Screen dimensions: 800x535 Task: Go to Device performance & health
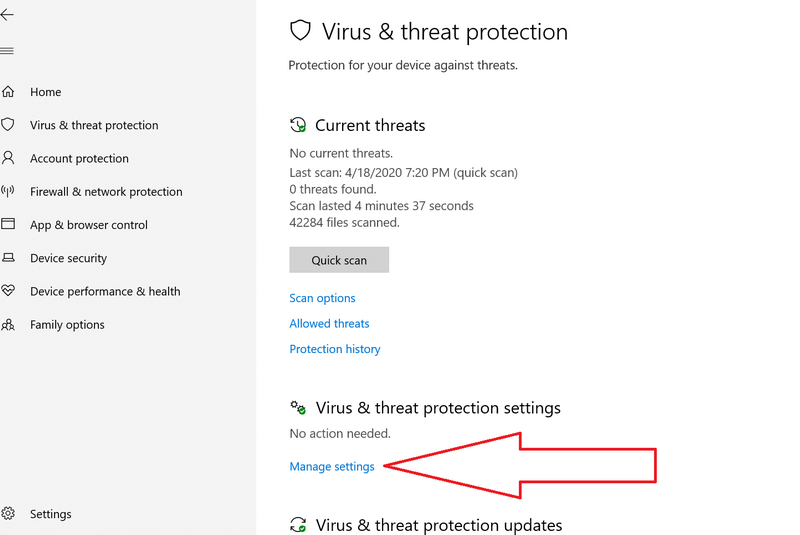point(105,292)
